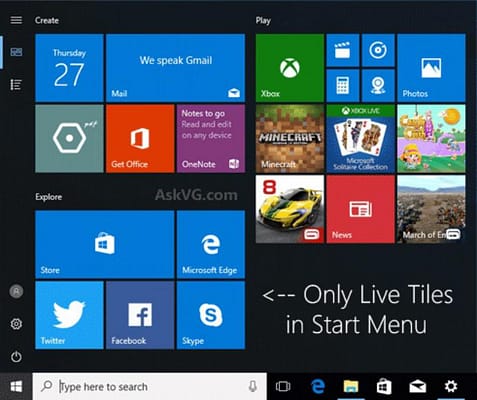The width and height of the screenshot is (477, 400).
Task: Click the Play group heading
Action: 263,21
